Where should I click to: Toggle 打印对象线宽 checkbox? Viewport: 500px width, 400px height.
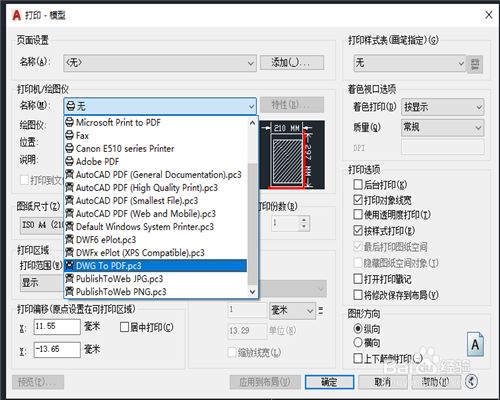tap(358, 200)
